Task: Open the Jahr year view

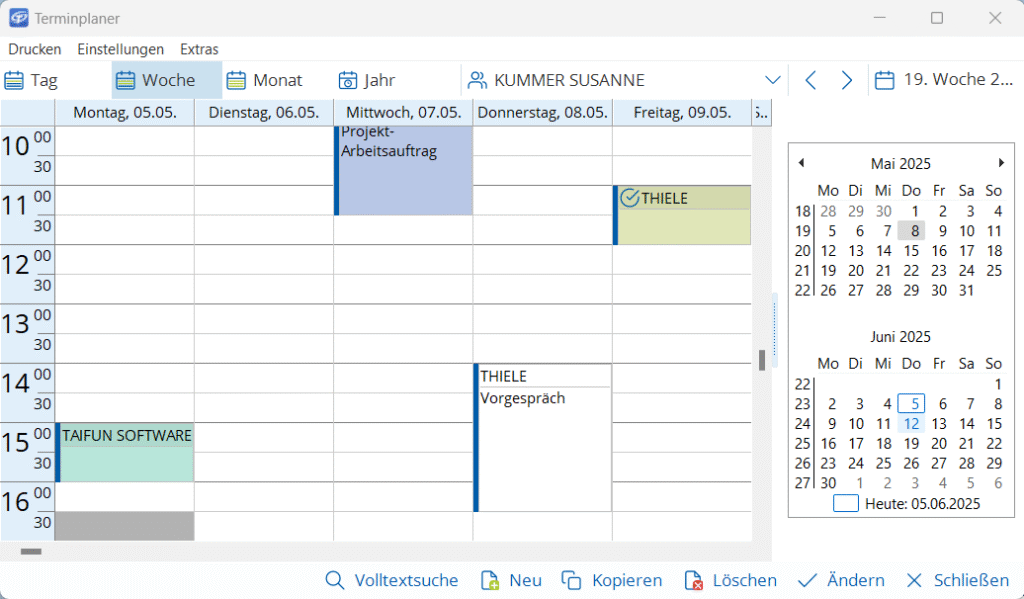Action: (367, 80)
